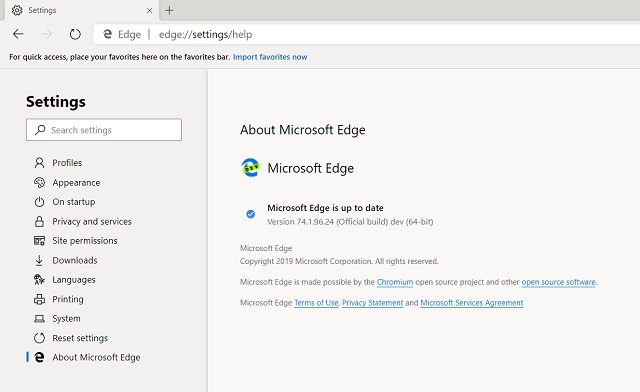The width and height of the screenshot is (640, 392).
Task: Click the magnifier icon in search box
Action: [40, 130]
